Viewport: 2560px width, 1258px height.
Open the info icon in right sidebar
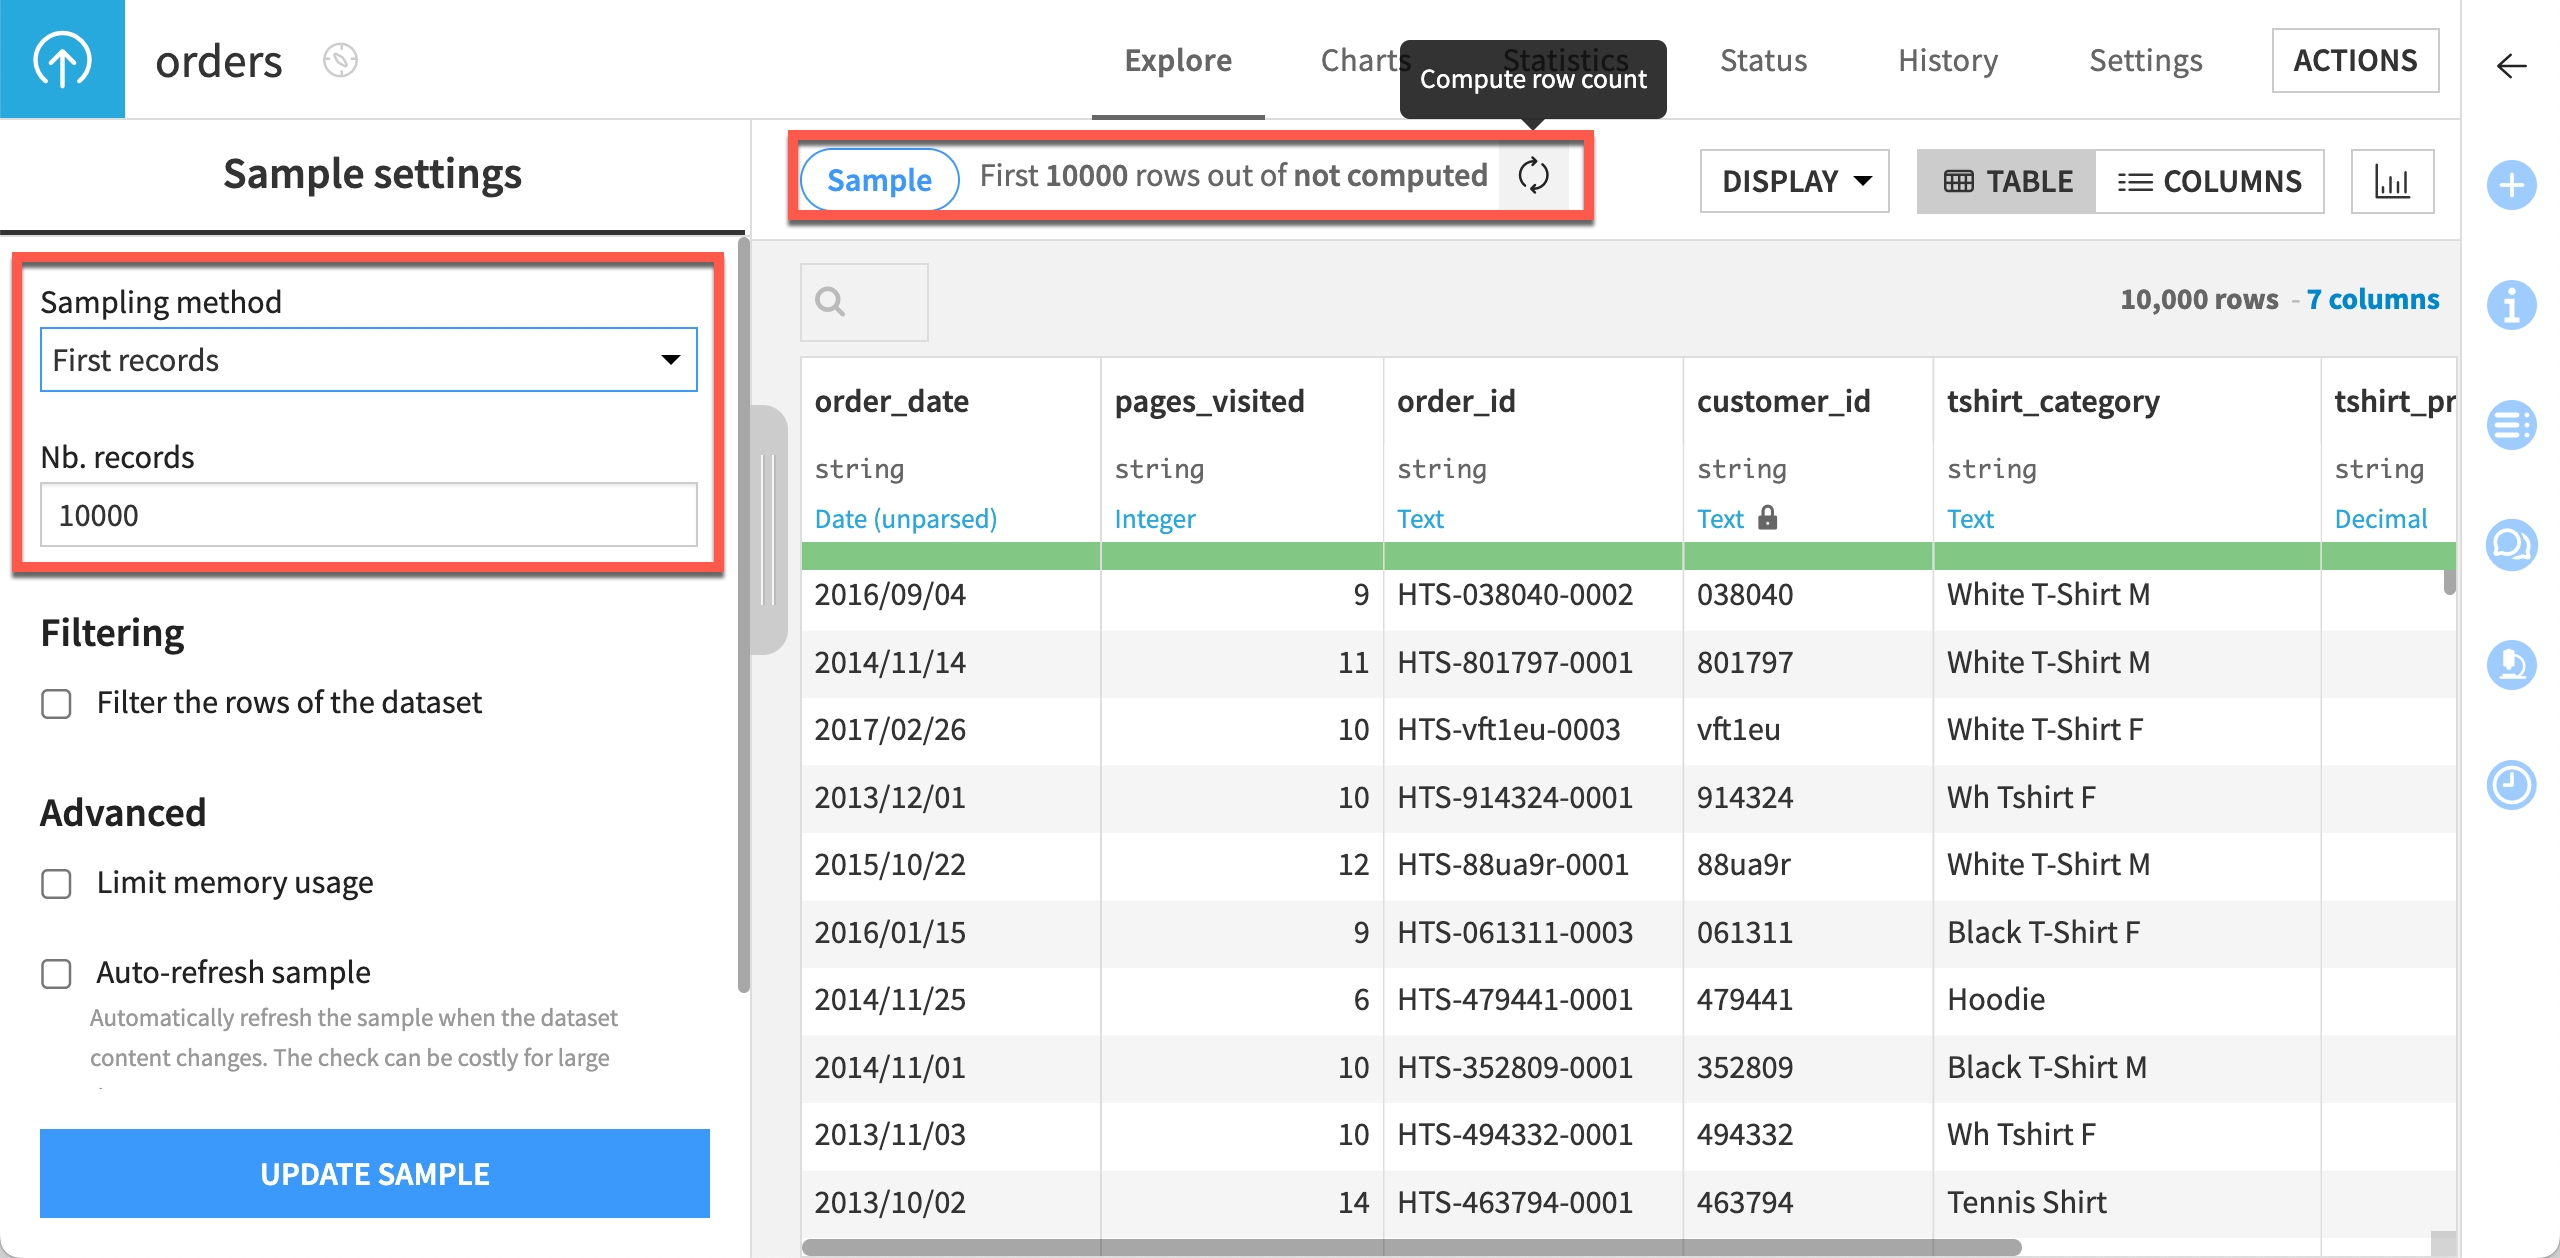coord(2511,305)
